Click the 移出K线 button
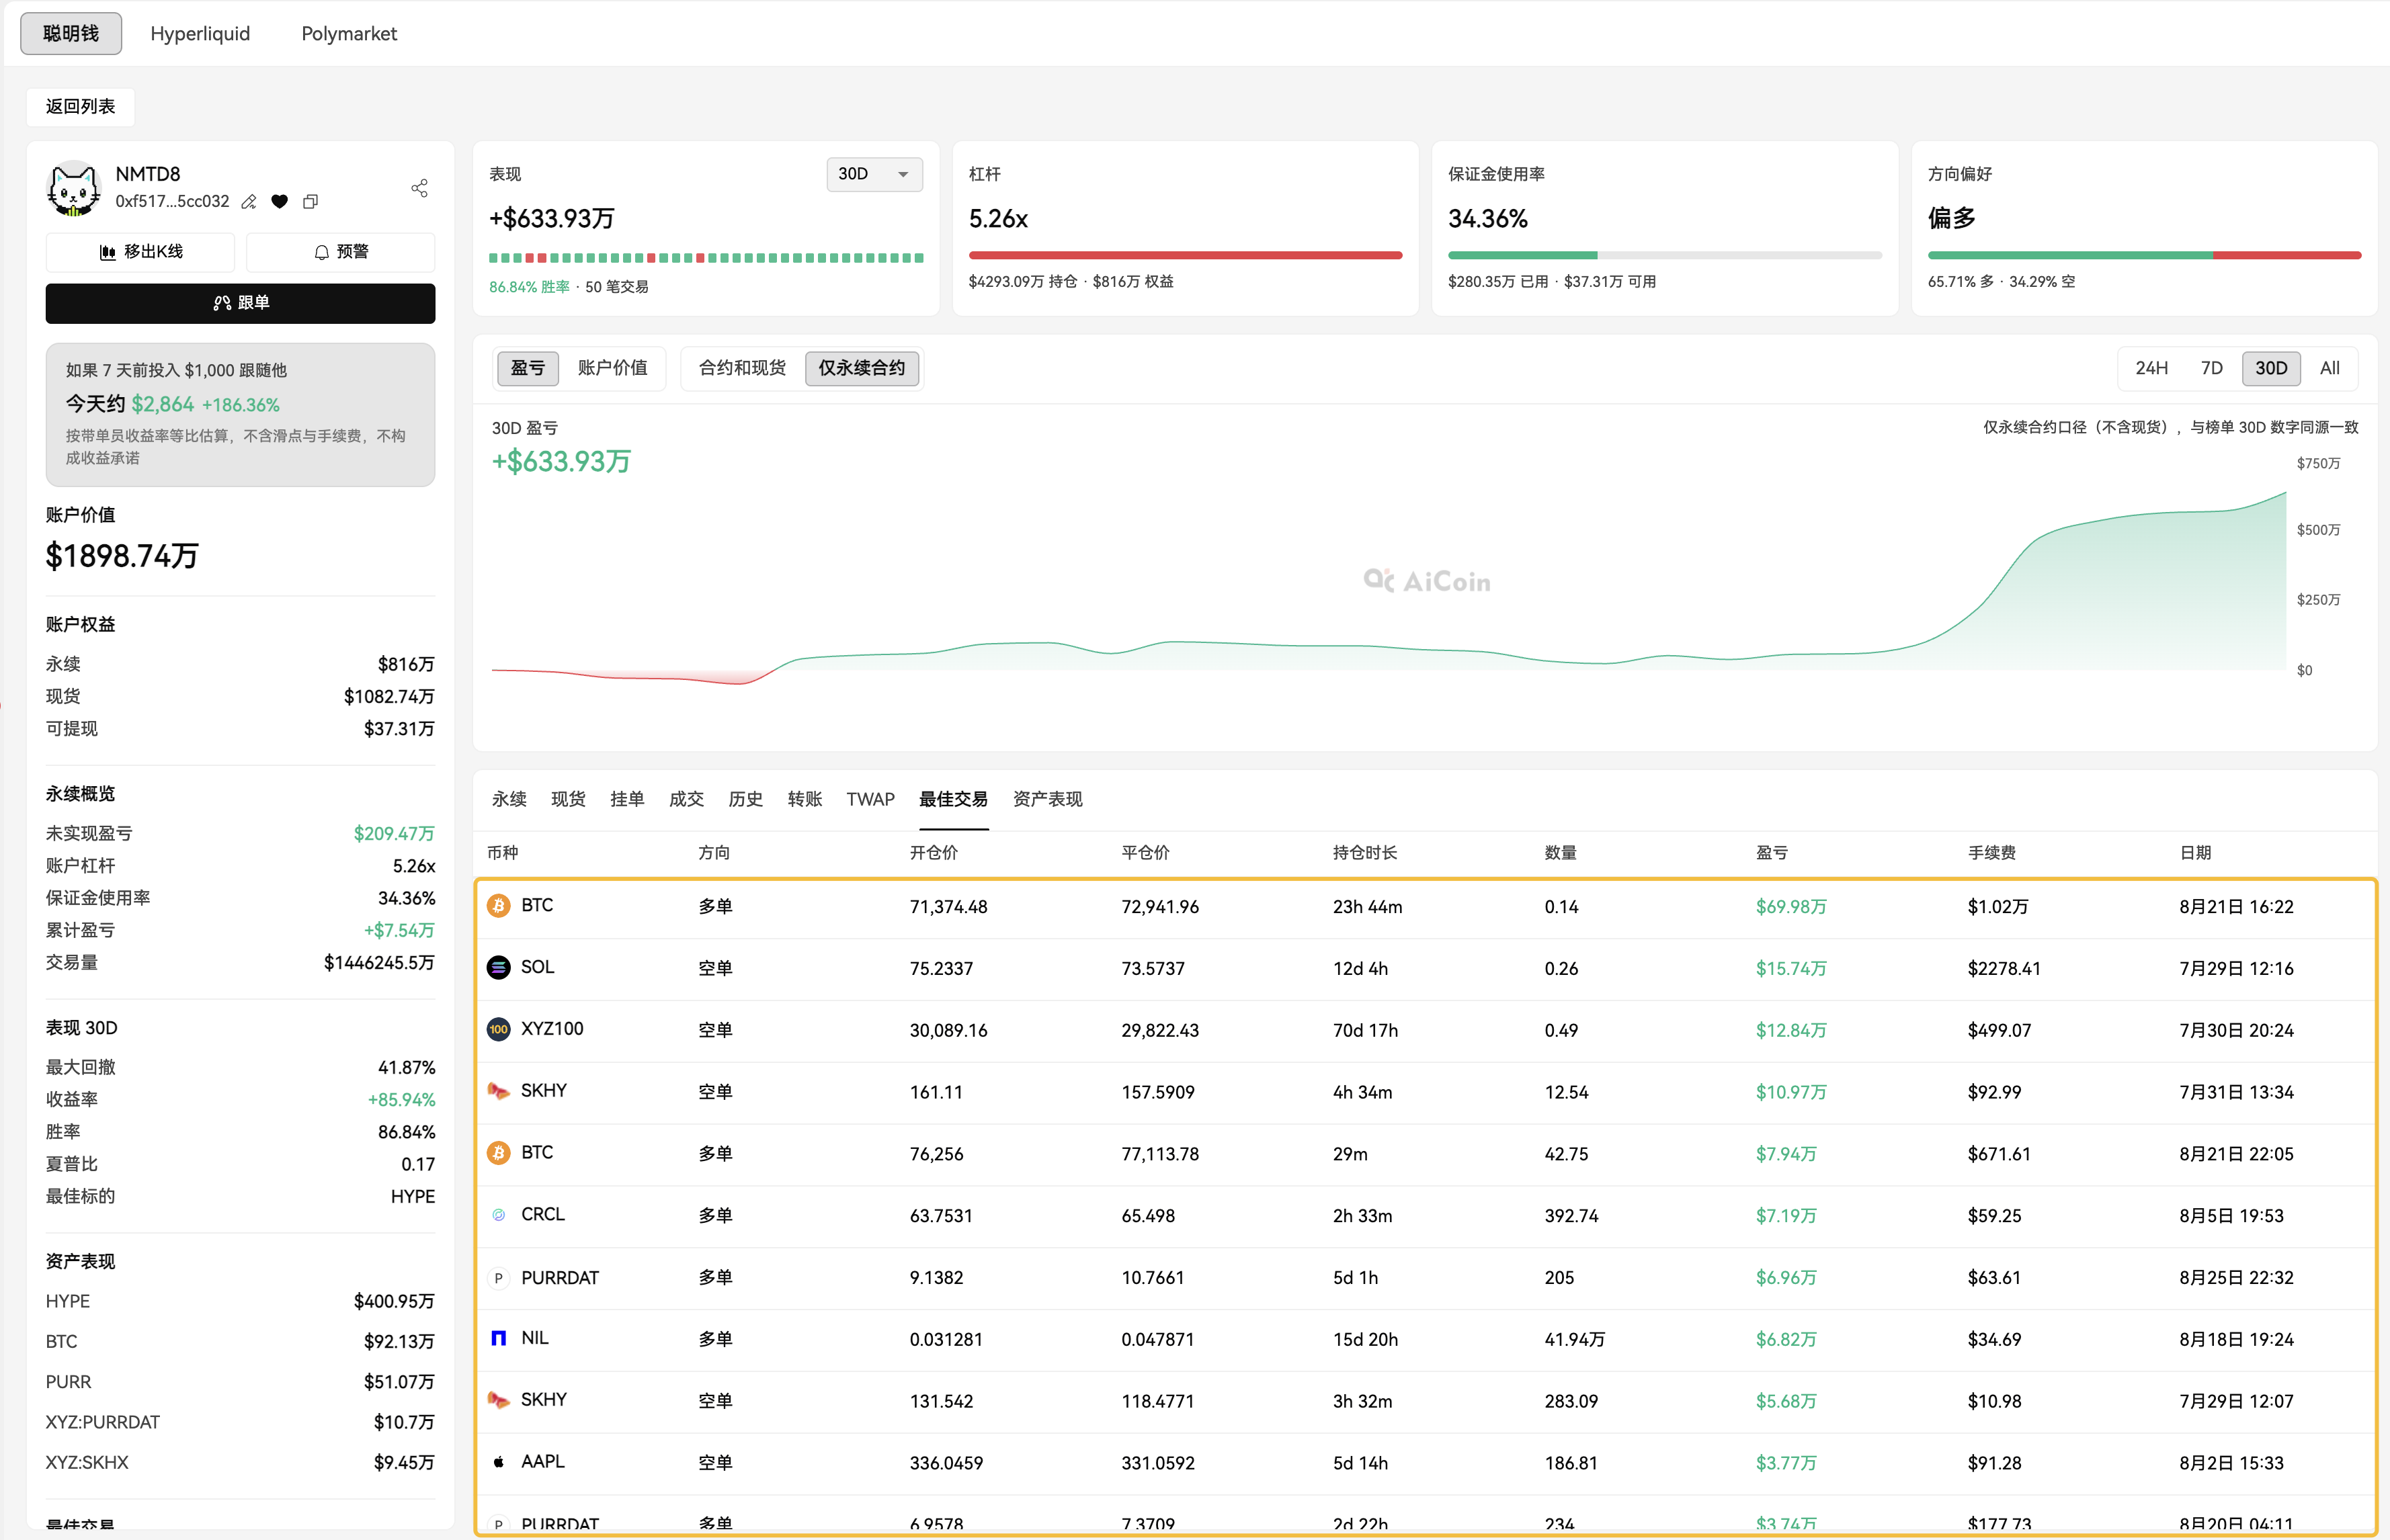 140,252
